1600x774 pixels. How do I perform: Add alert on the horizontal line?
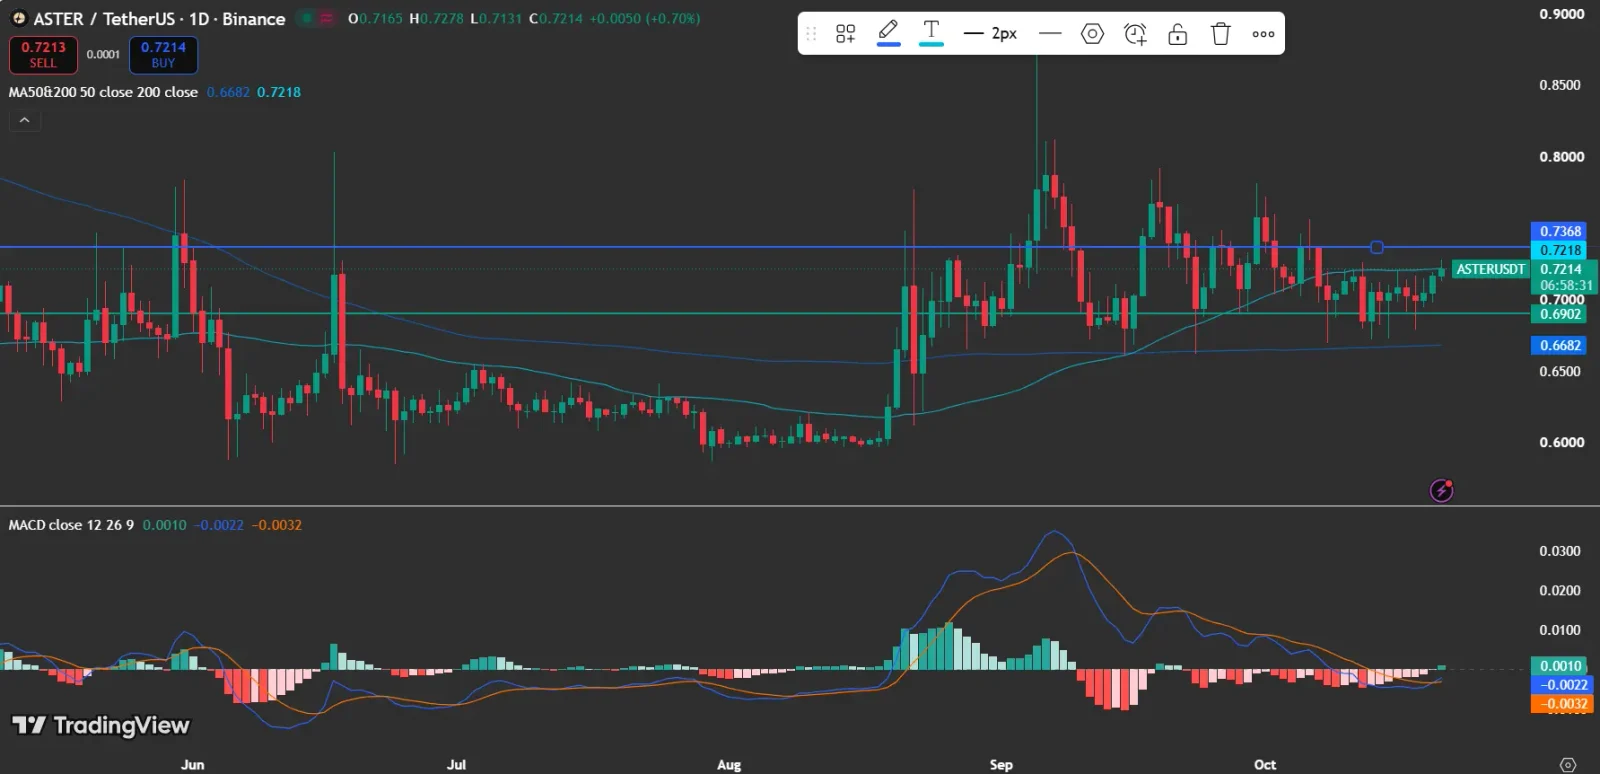point(1135,34)
